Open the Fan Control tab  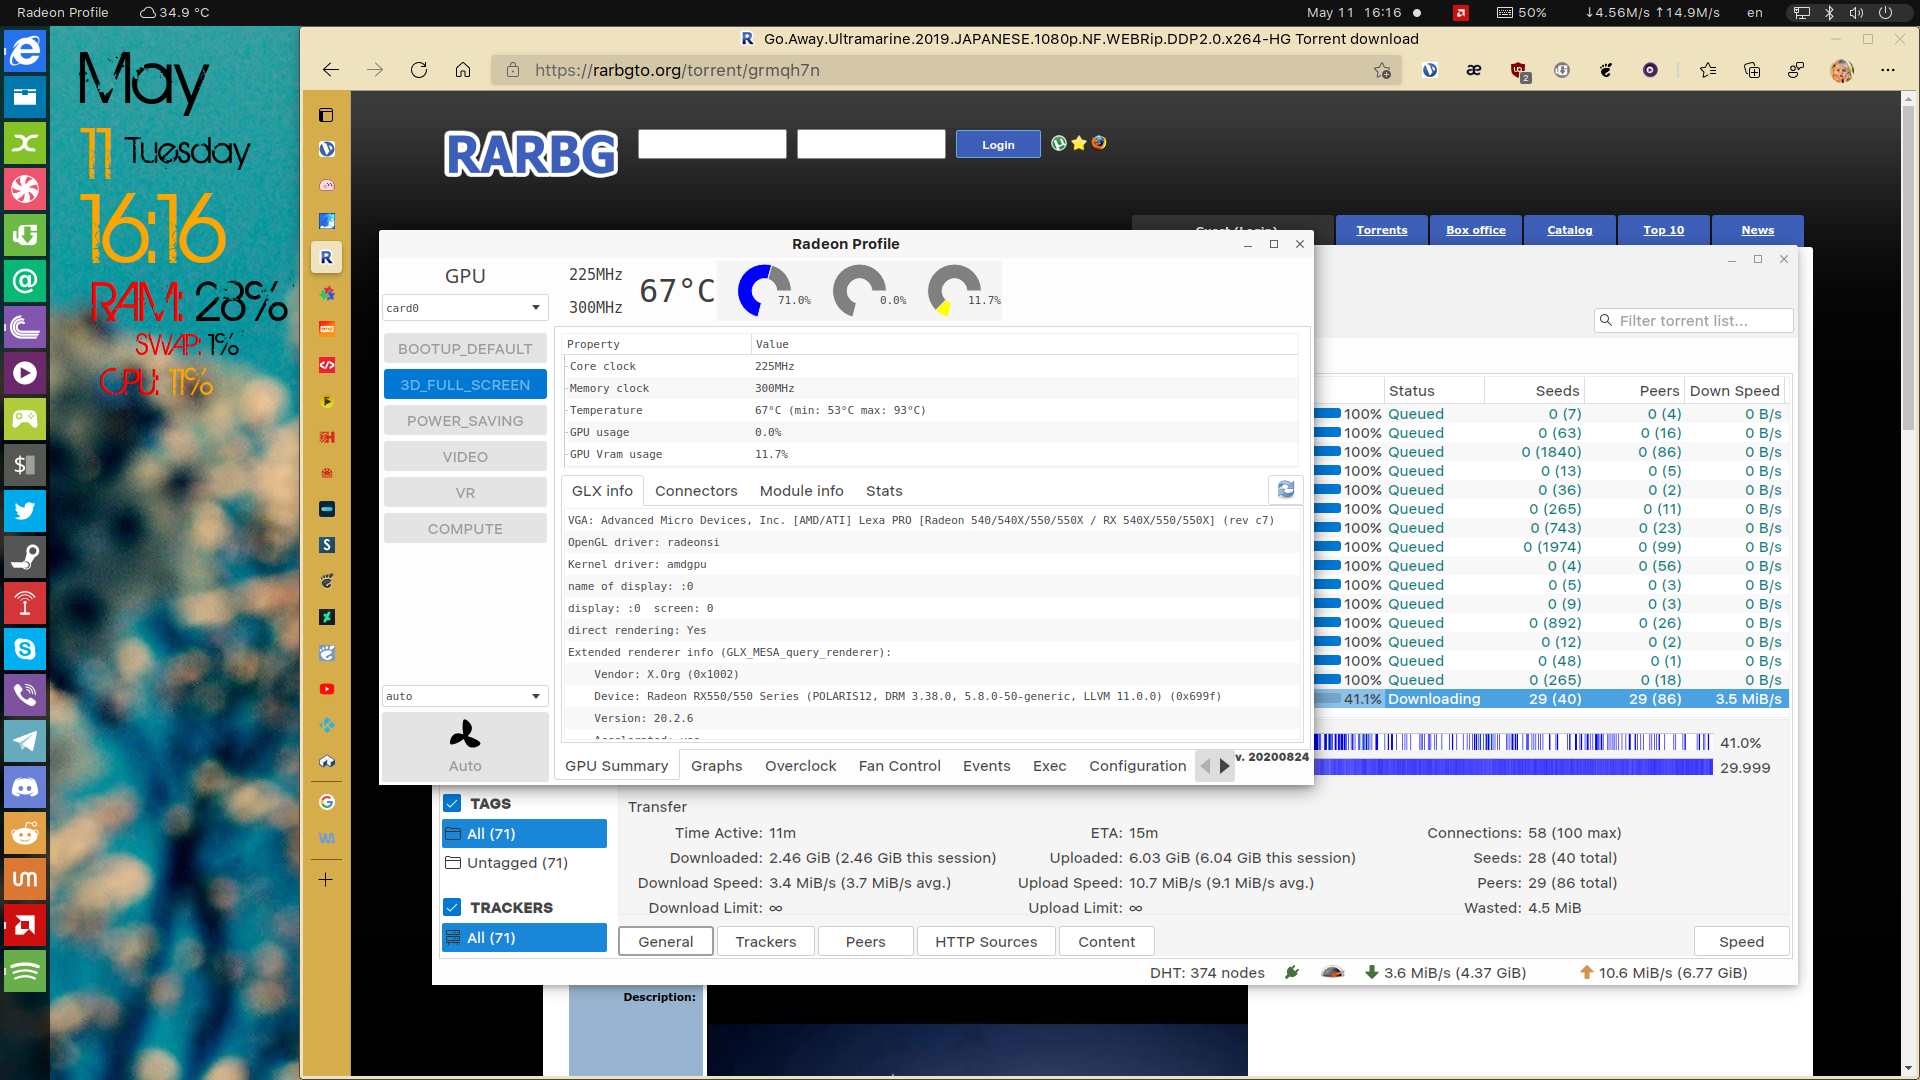900,766
